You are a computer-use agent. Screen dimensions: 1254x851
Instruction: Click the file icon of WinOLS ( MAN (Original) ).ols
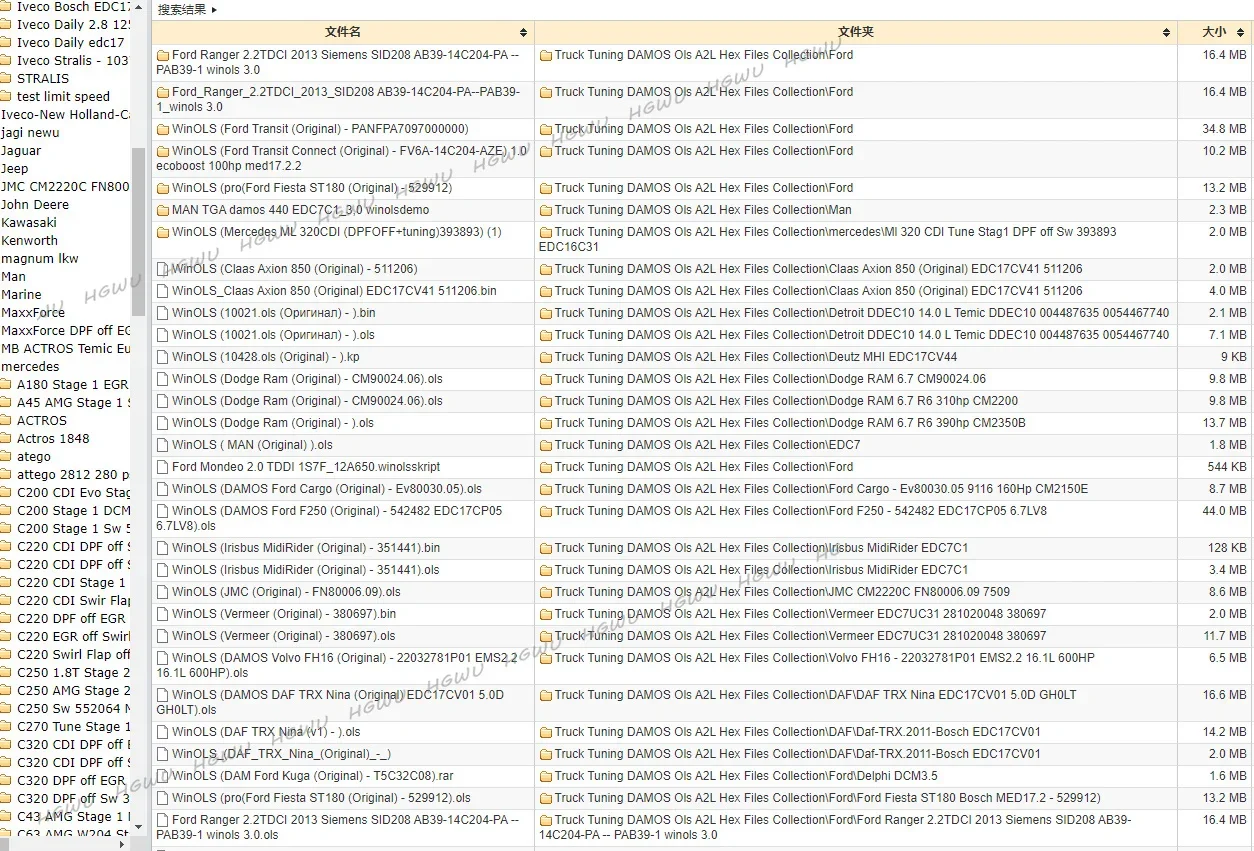pyautogui.click(x=163, y=445)
